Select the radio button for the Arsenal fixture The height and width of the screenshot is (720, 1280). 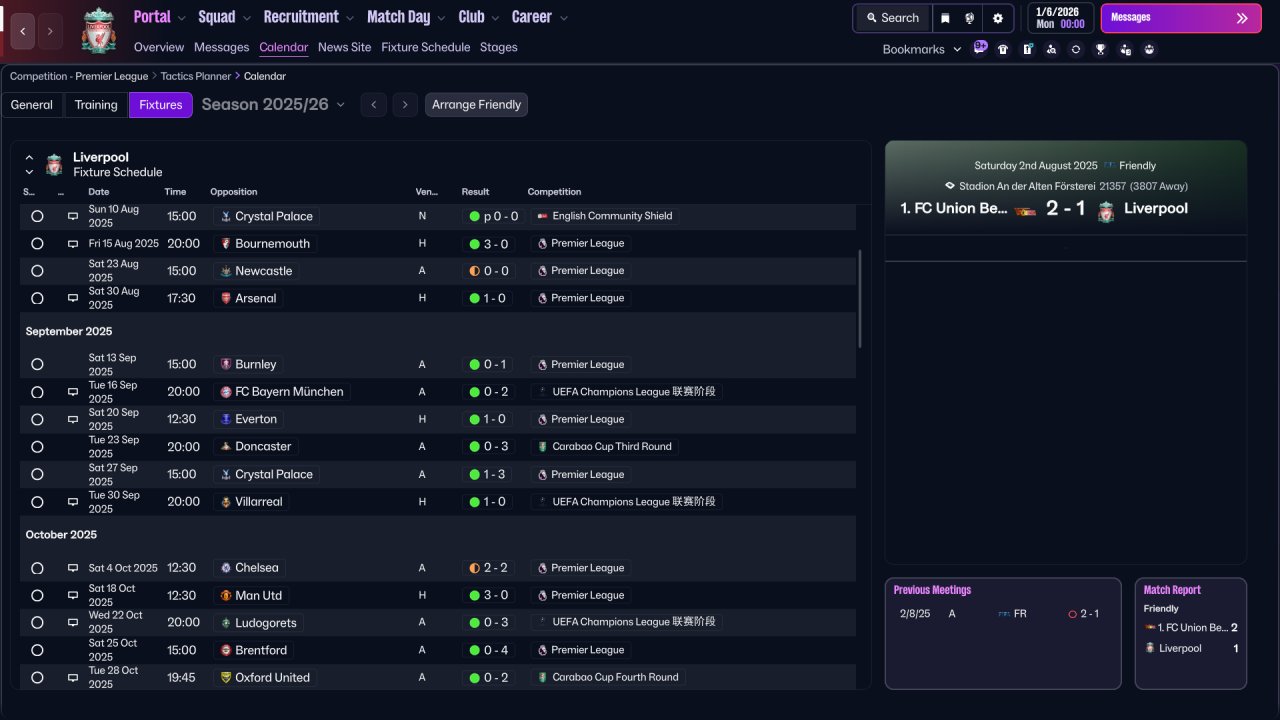(x=37, y=298)
